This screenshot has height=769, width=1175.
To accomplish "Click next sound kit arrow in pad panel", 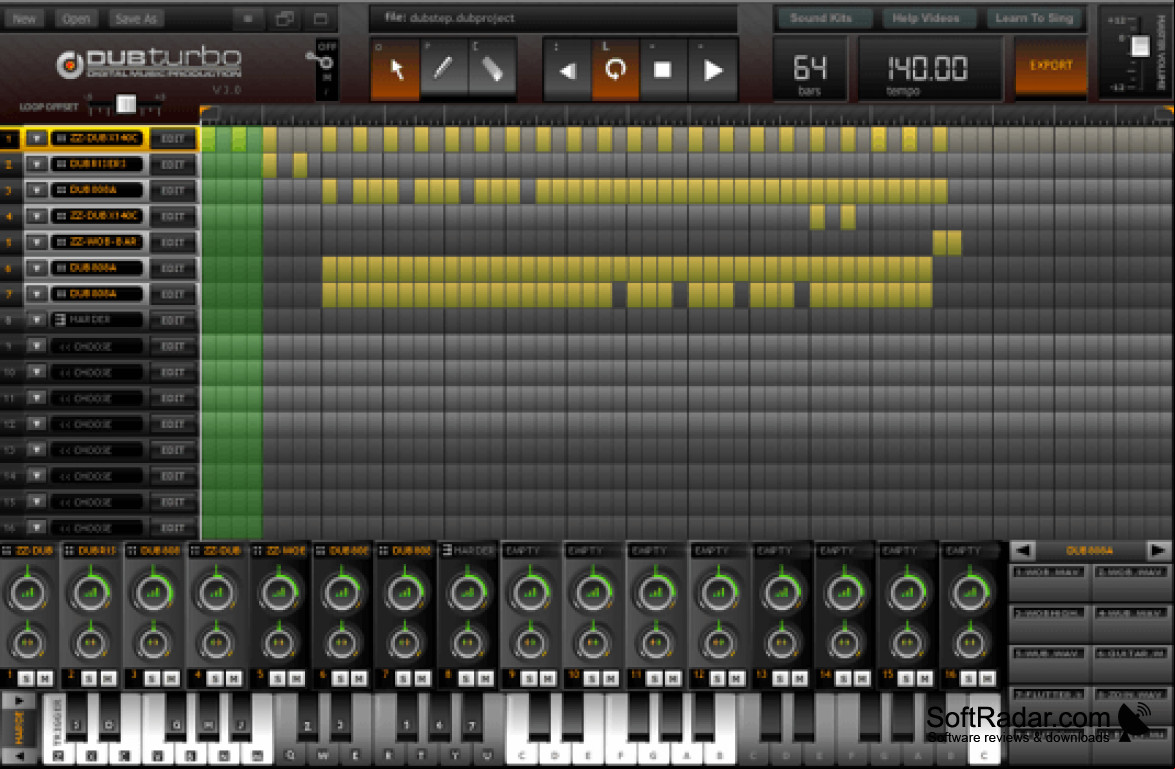I will pos(1157,550).
